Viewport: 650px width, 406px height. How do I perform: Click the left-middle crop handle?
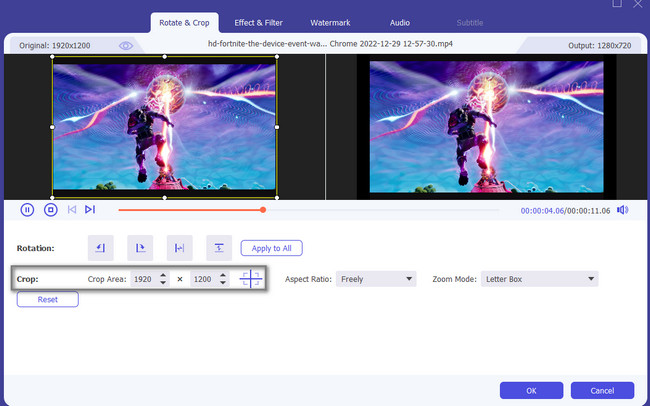tap(52, 127)
